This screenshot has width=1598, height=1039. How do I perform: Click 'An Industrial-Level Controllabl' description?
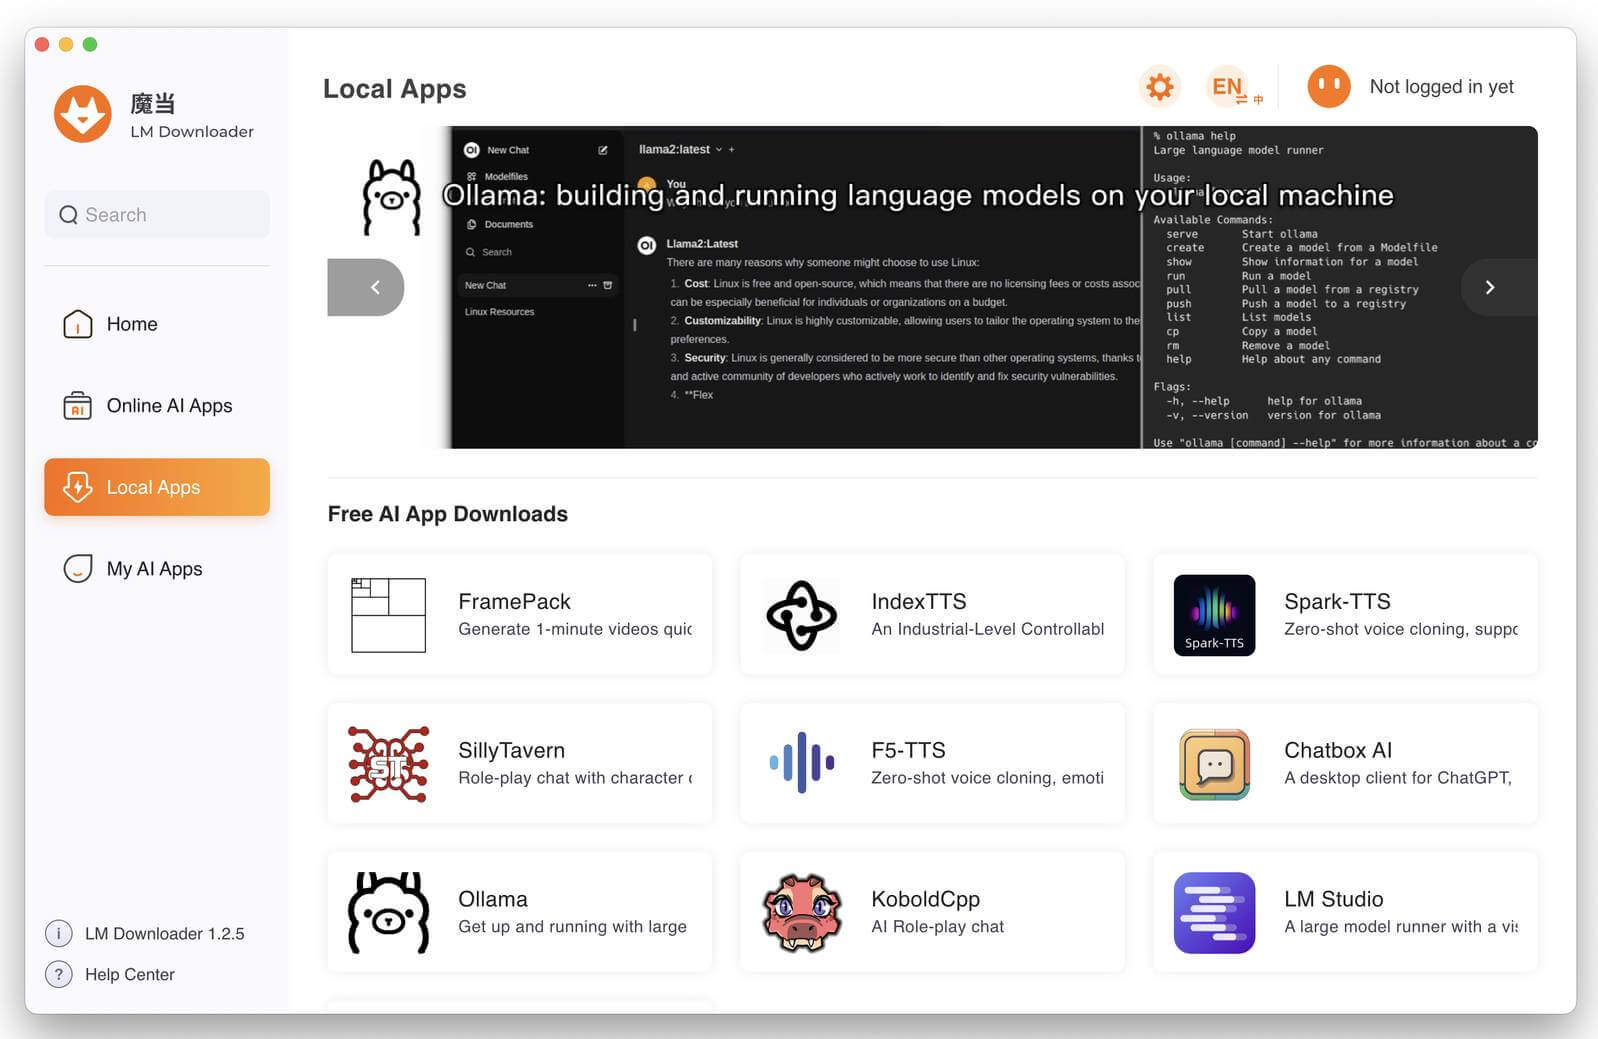[x=988, y=629]
